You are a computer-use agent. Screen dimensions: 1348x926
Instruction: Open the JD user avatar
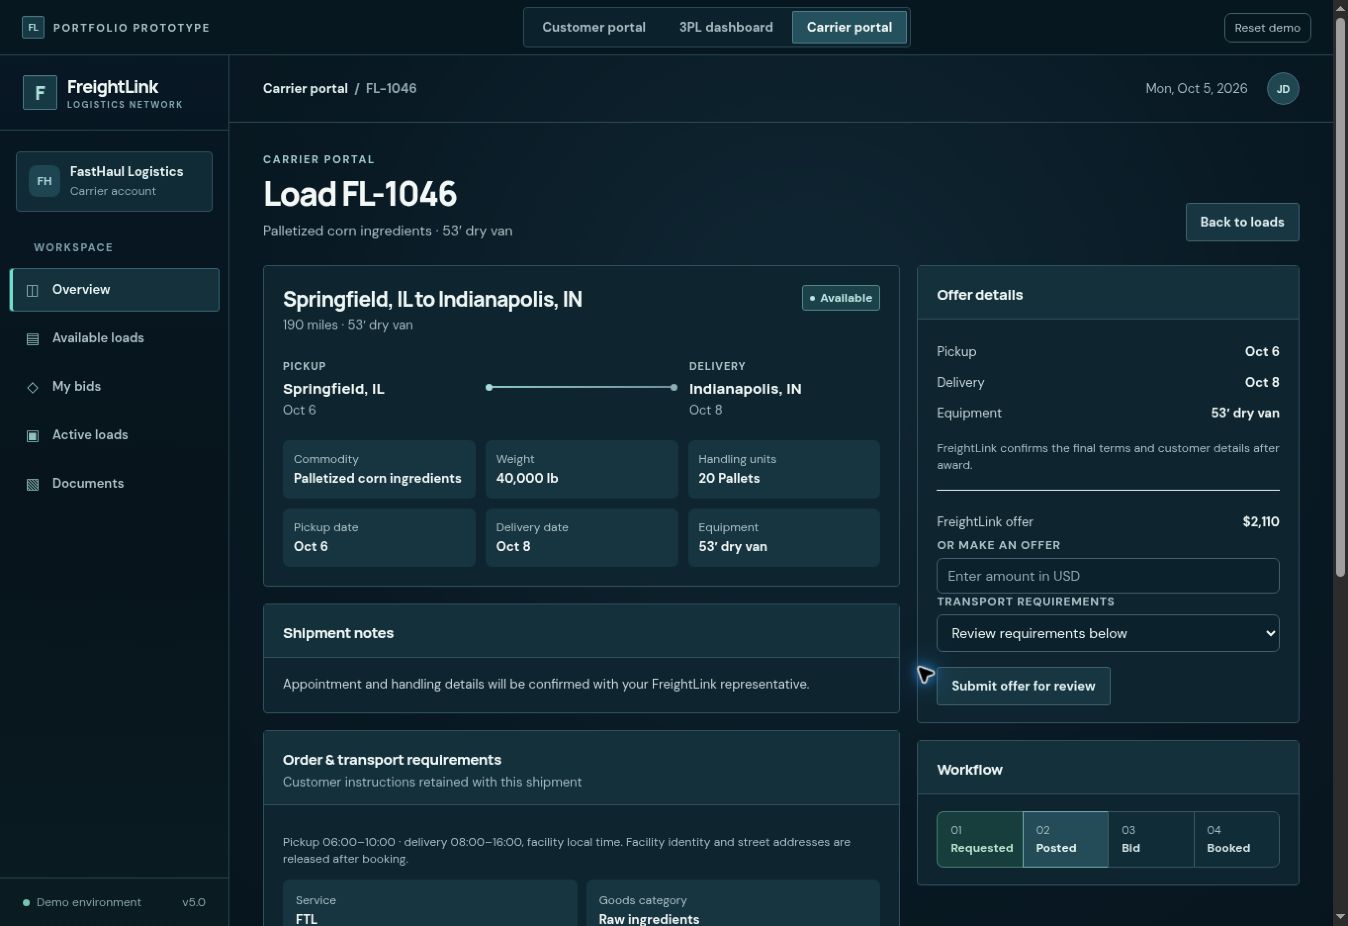tap(1283, 89)
